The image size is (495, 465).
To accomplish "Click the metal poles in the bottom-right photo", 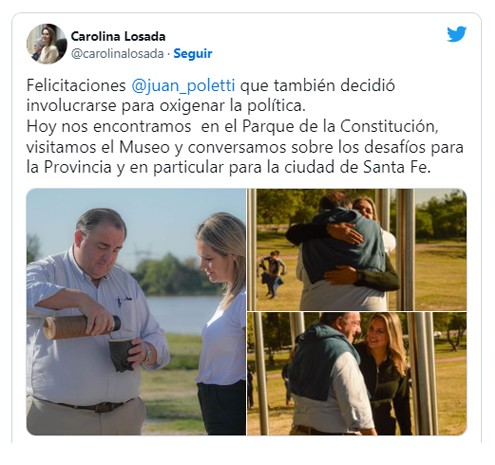I will [x=422, y=373].
